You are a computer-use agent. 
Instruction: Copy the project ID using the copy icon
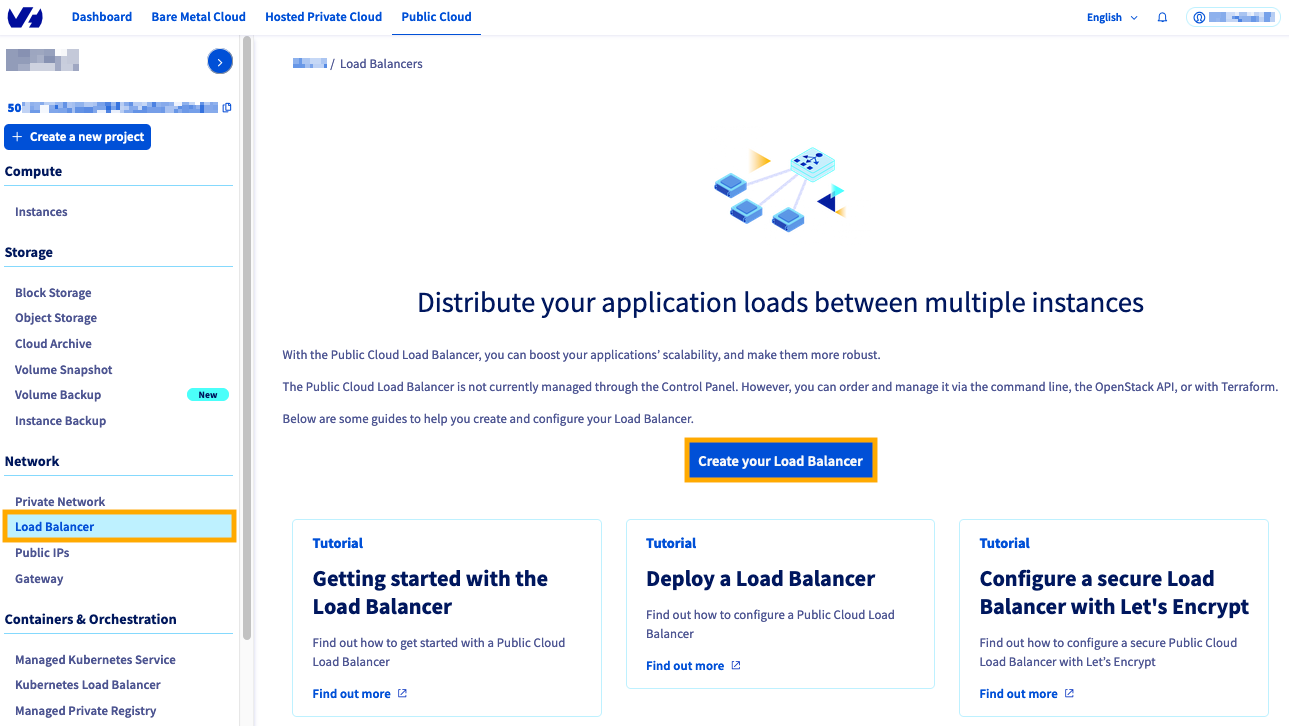(x=227, y=107)
